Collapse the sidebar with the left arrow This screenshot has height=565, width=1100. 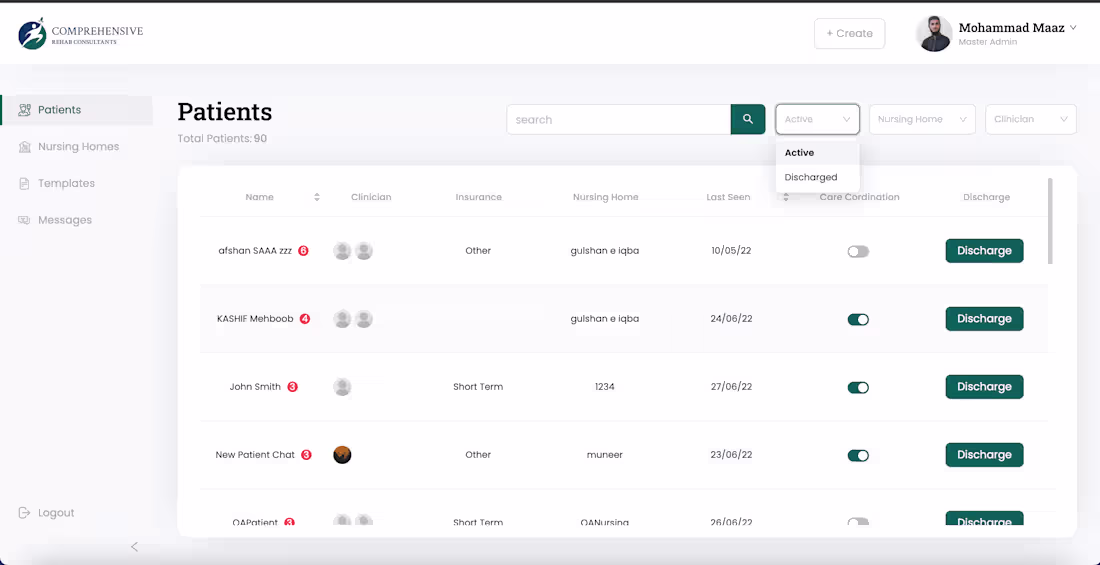pos(135,547)
